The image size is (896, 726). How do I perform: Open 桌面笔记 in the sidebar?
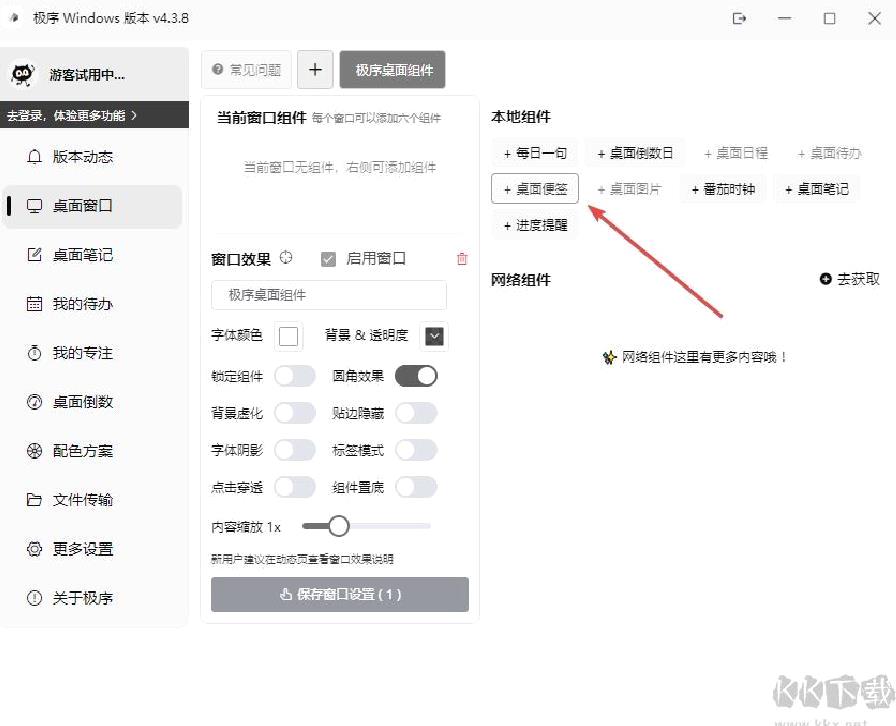tap(91, 255)
